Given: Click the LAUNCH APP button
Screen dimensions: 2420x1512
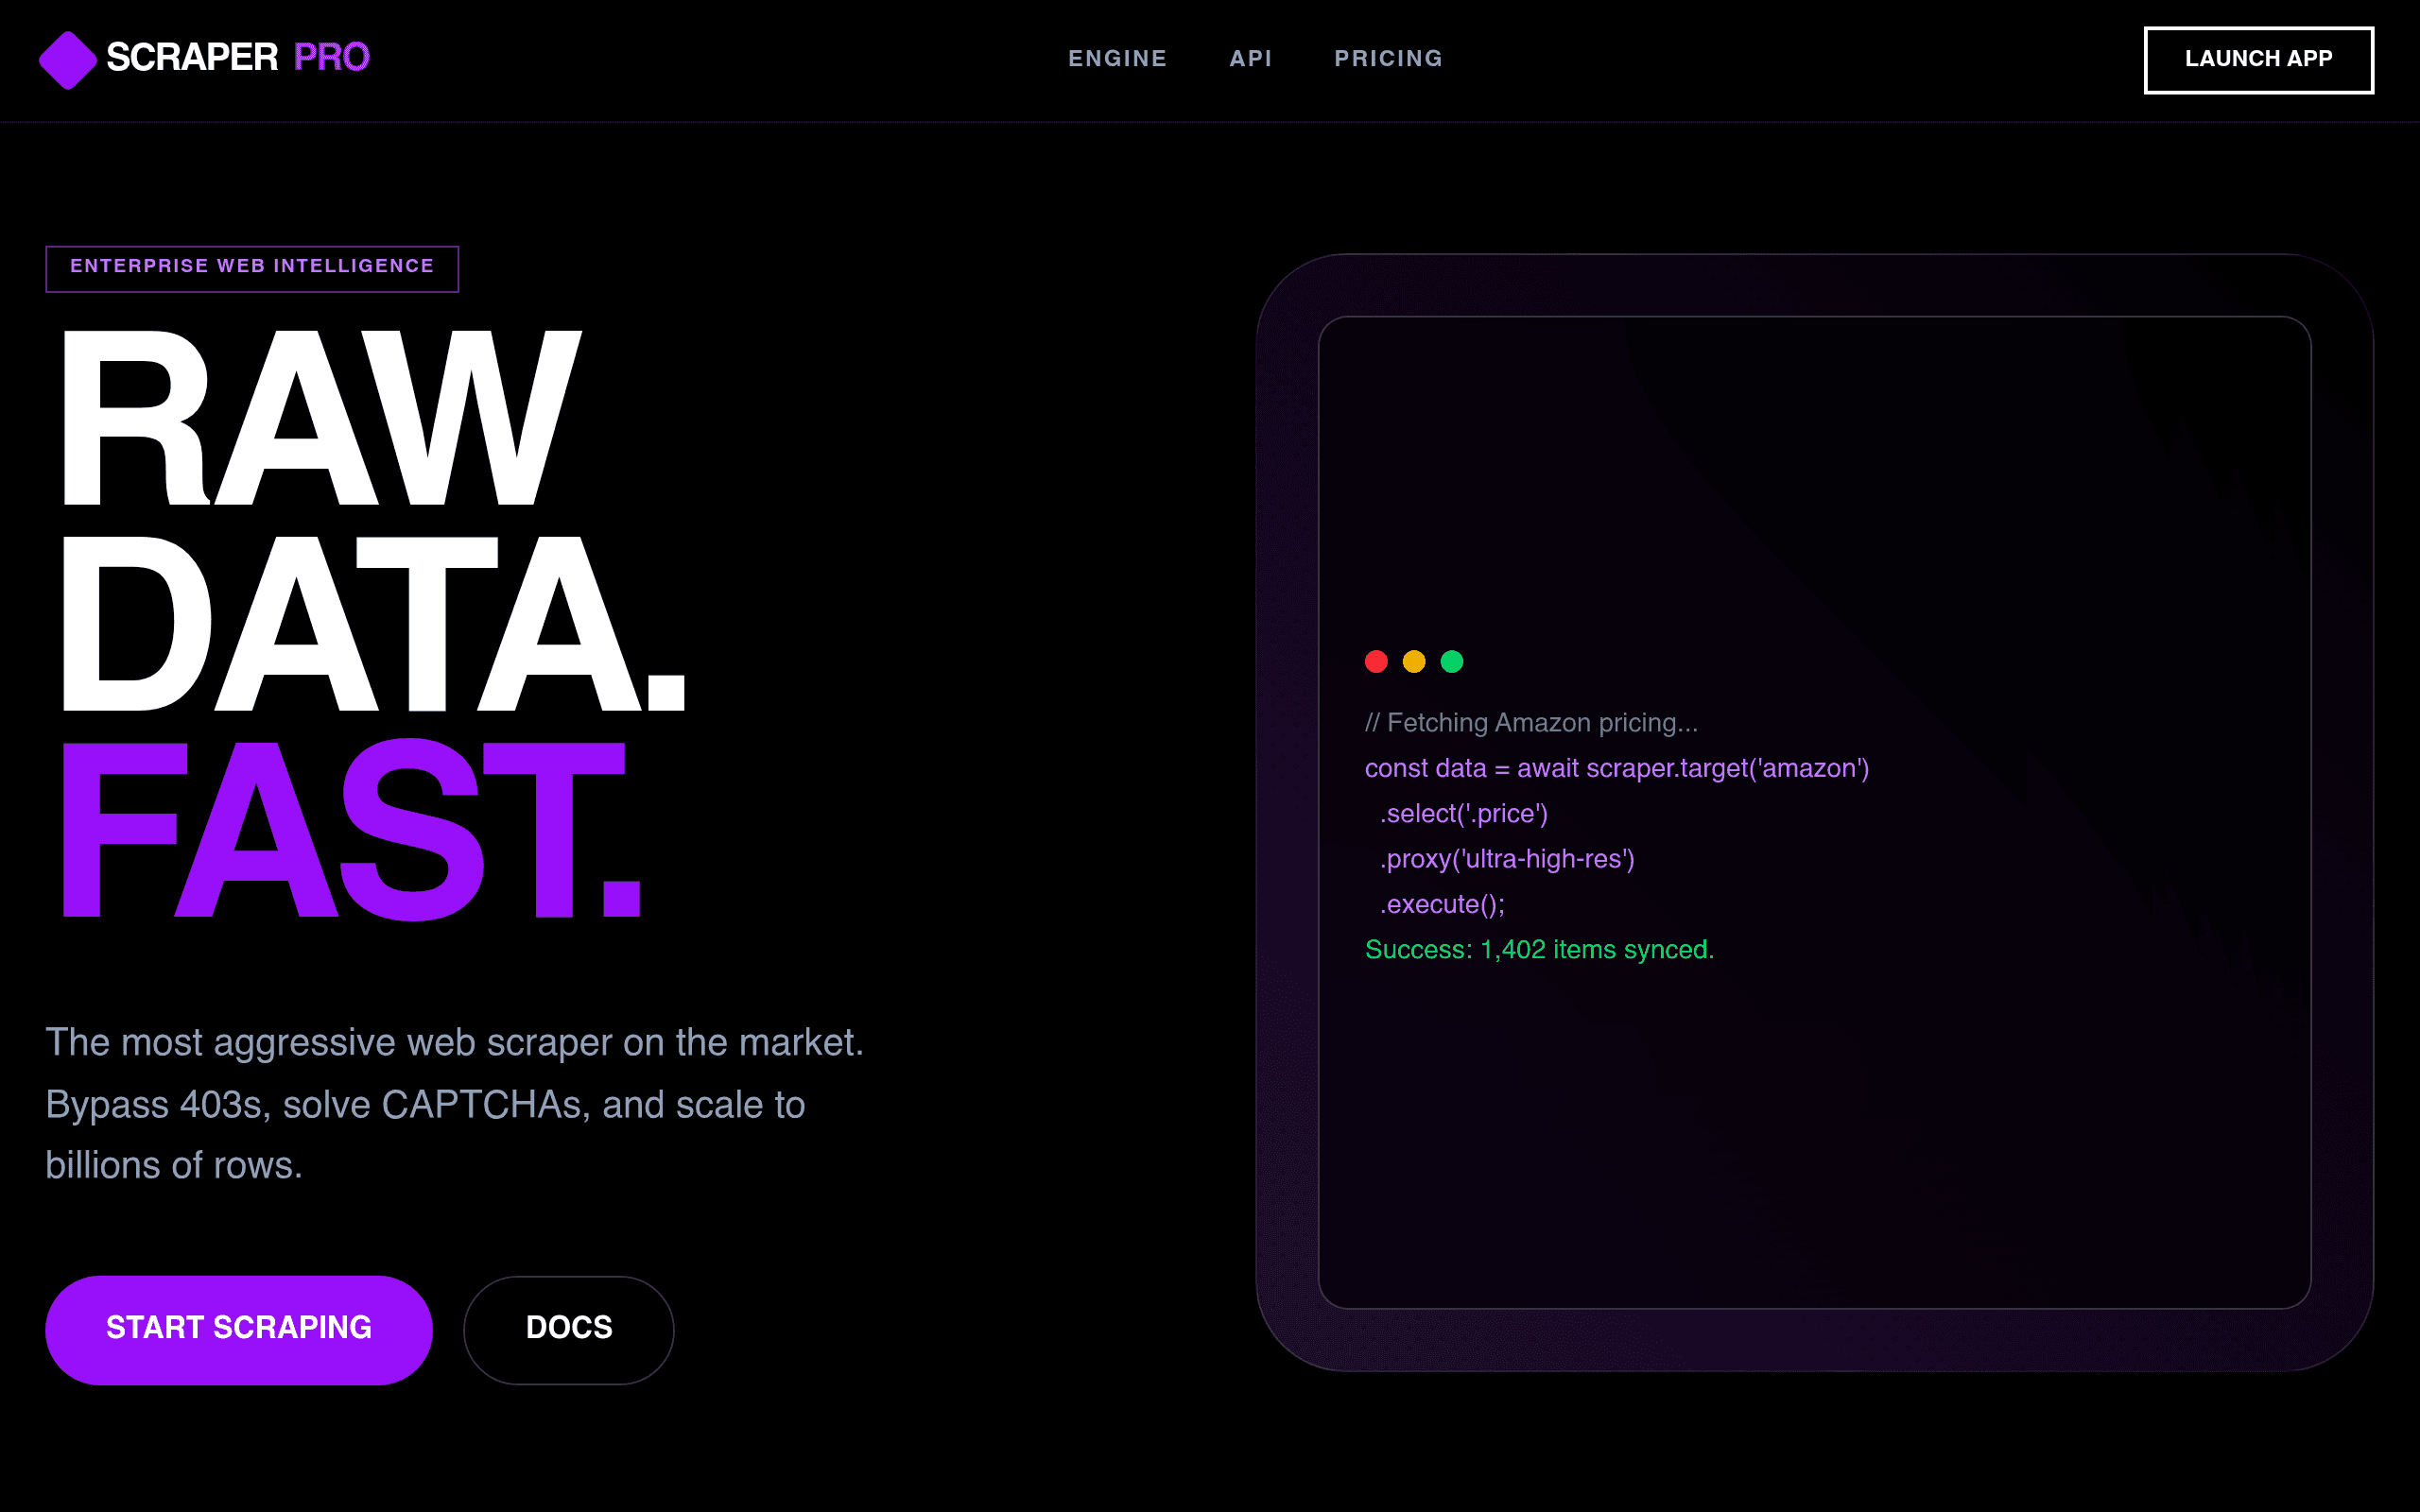Looking at the screenshot, I should pos(2258,60).
